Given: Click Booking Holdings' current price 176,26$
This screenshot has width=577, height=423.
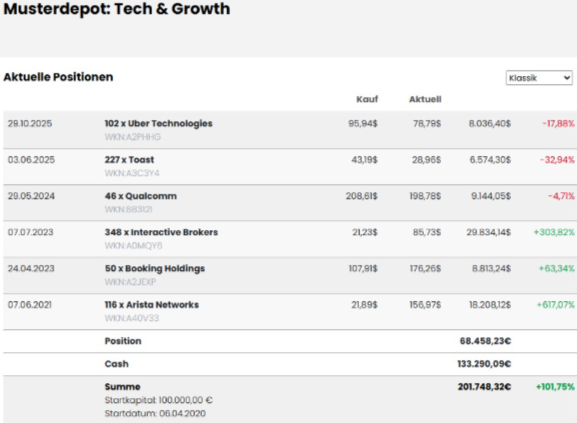Looking at the screenshot, I should 425,268.
